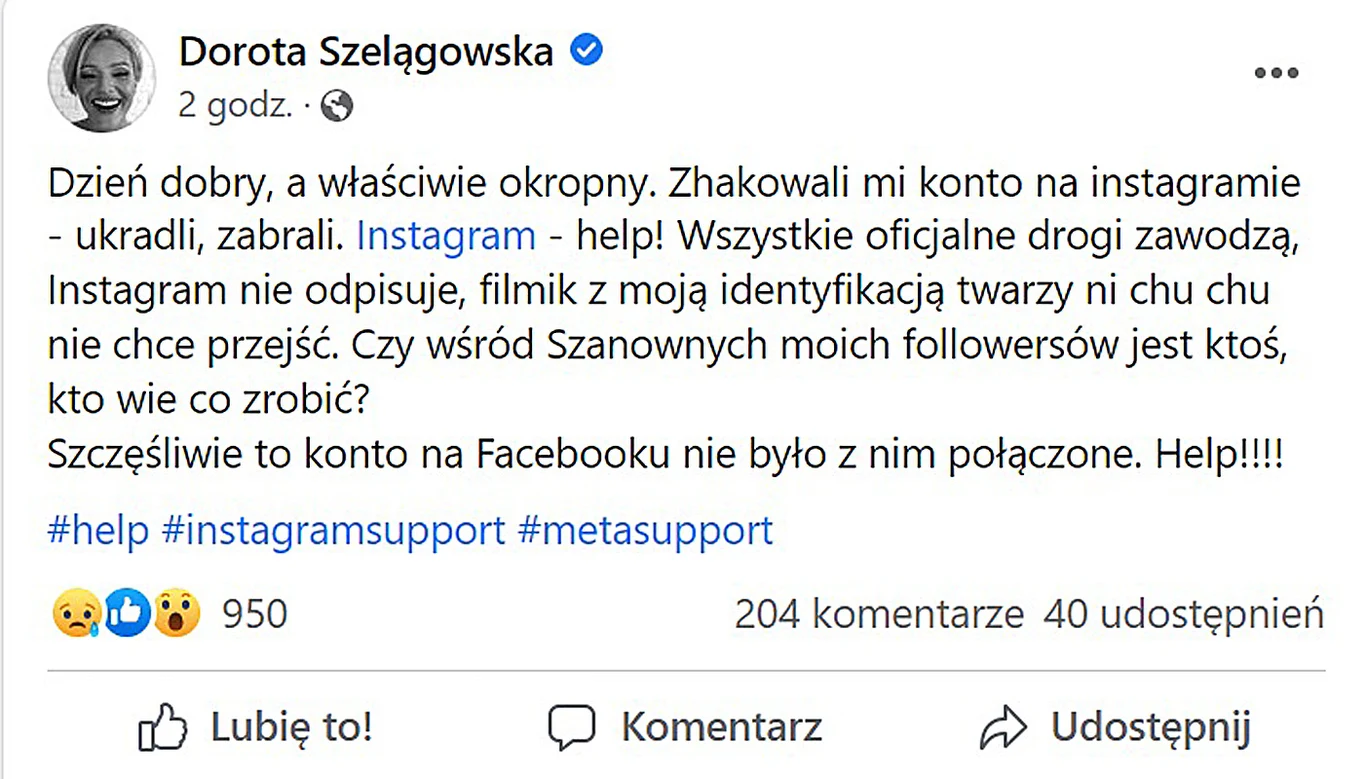Click the thumbs-up icon beside Lubię to!

click(165, 727)
